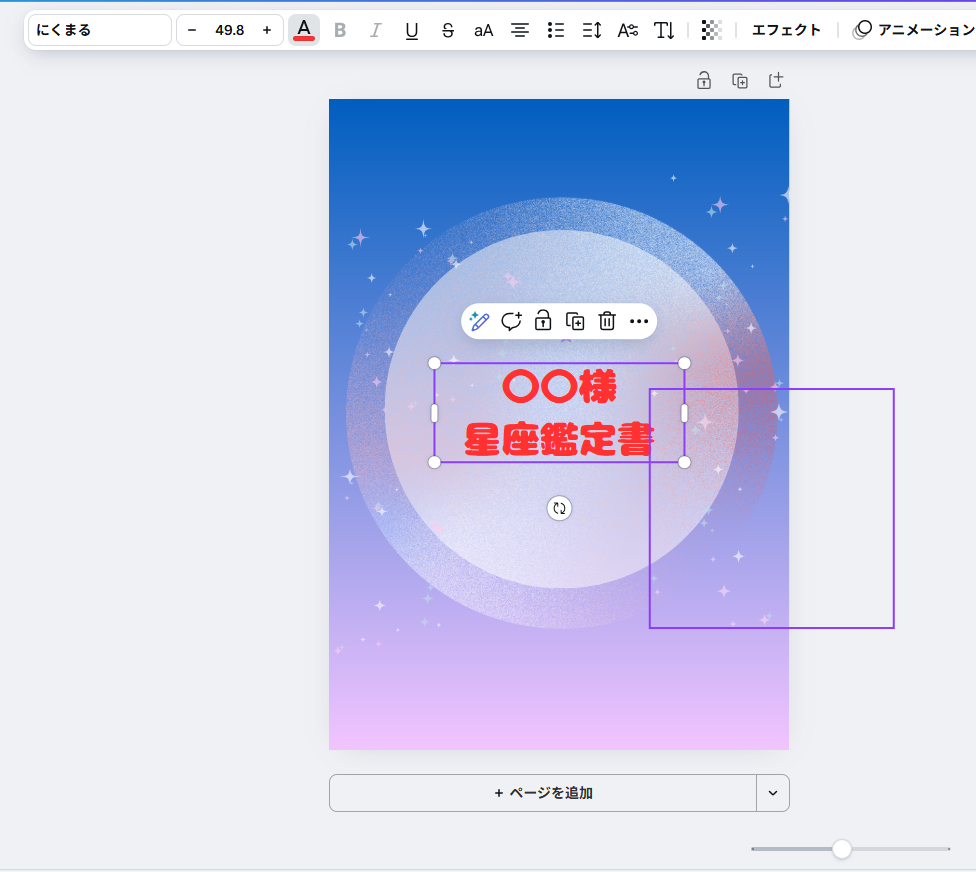The image size is (976, 872).
Task: Open Magic Write on floating toolbar
Action: 479,321
